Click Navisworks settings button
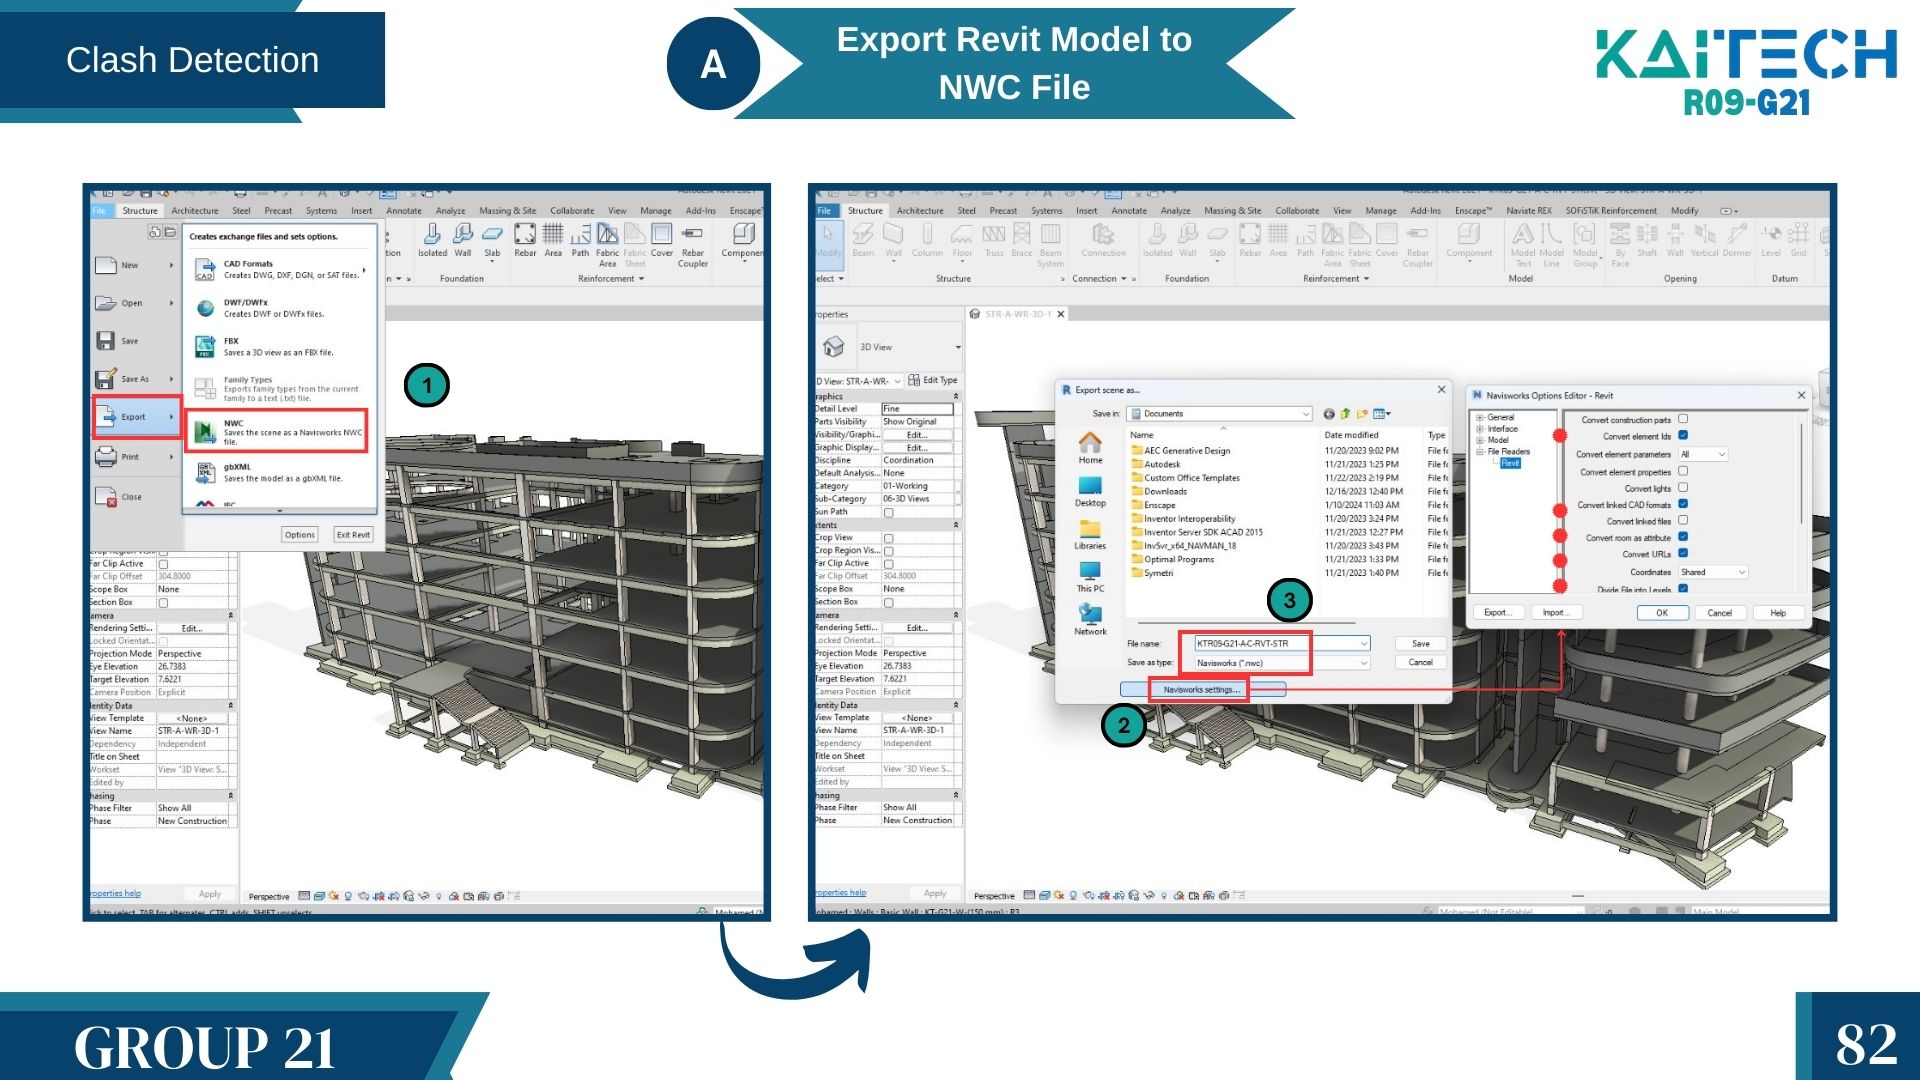 (x=1200, y=689)
